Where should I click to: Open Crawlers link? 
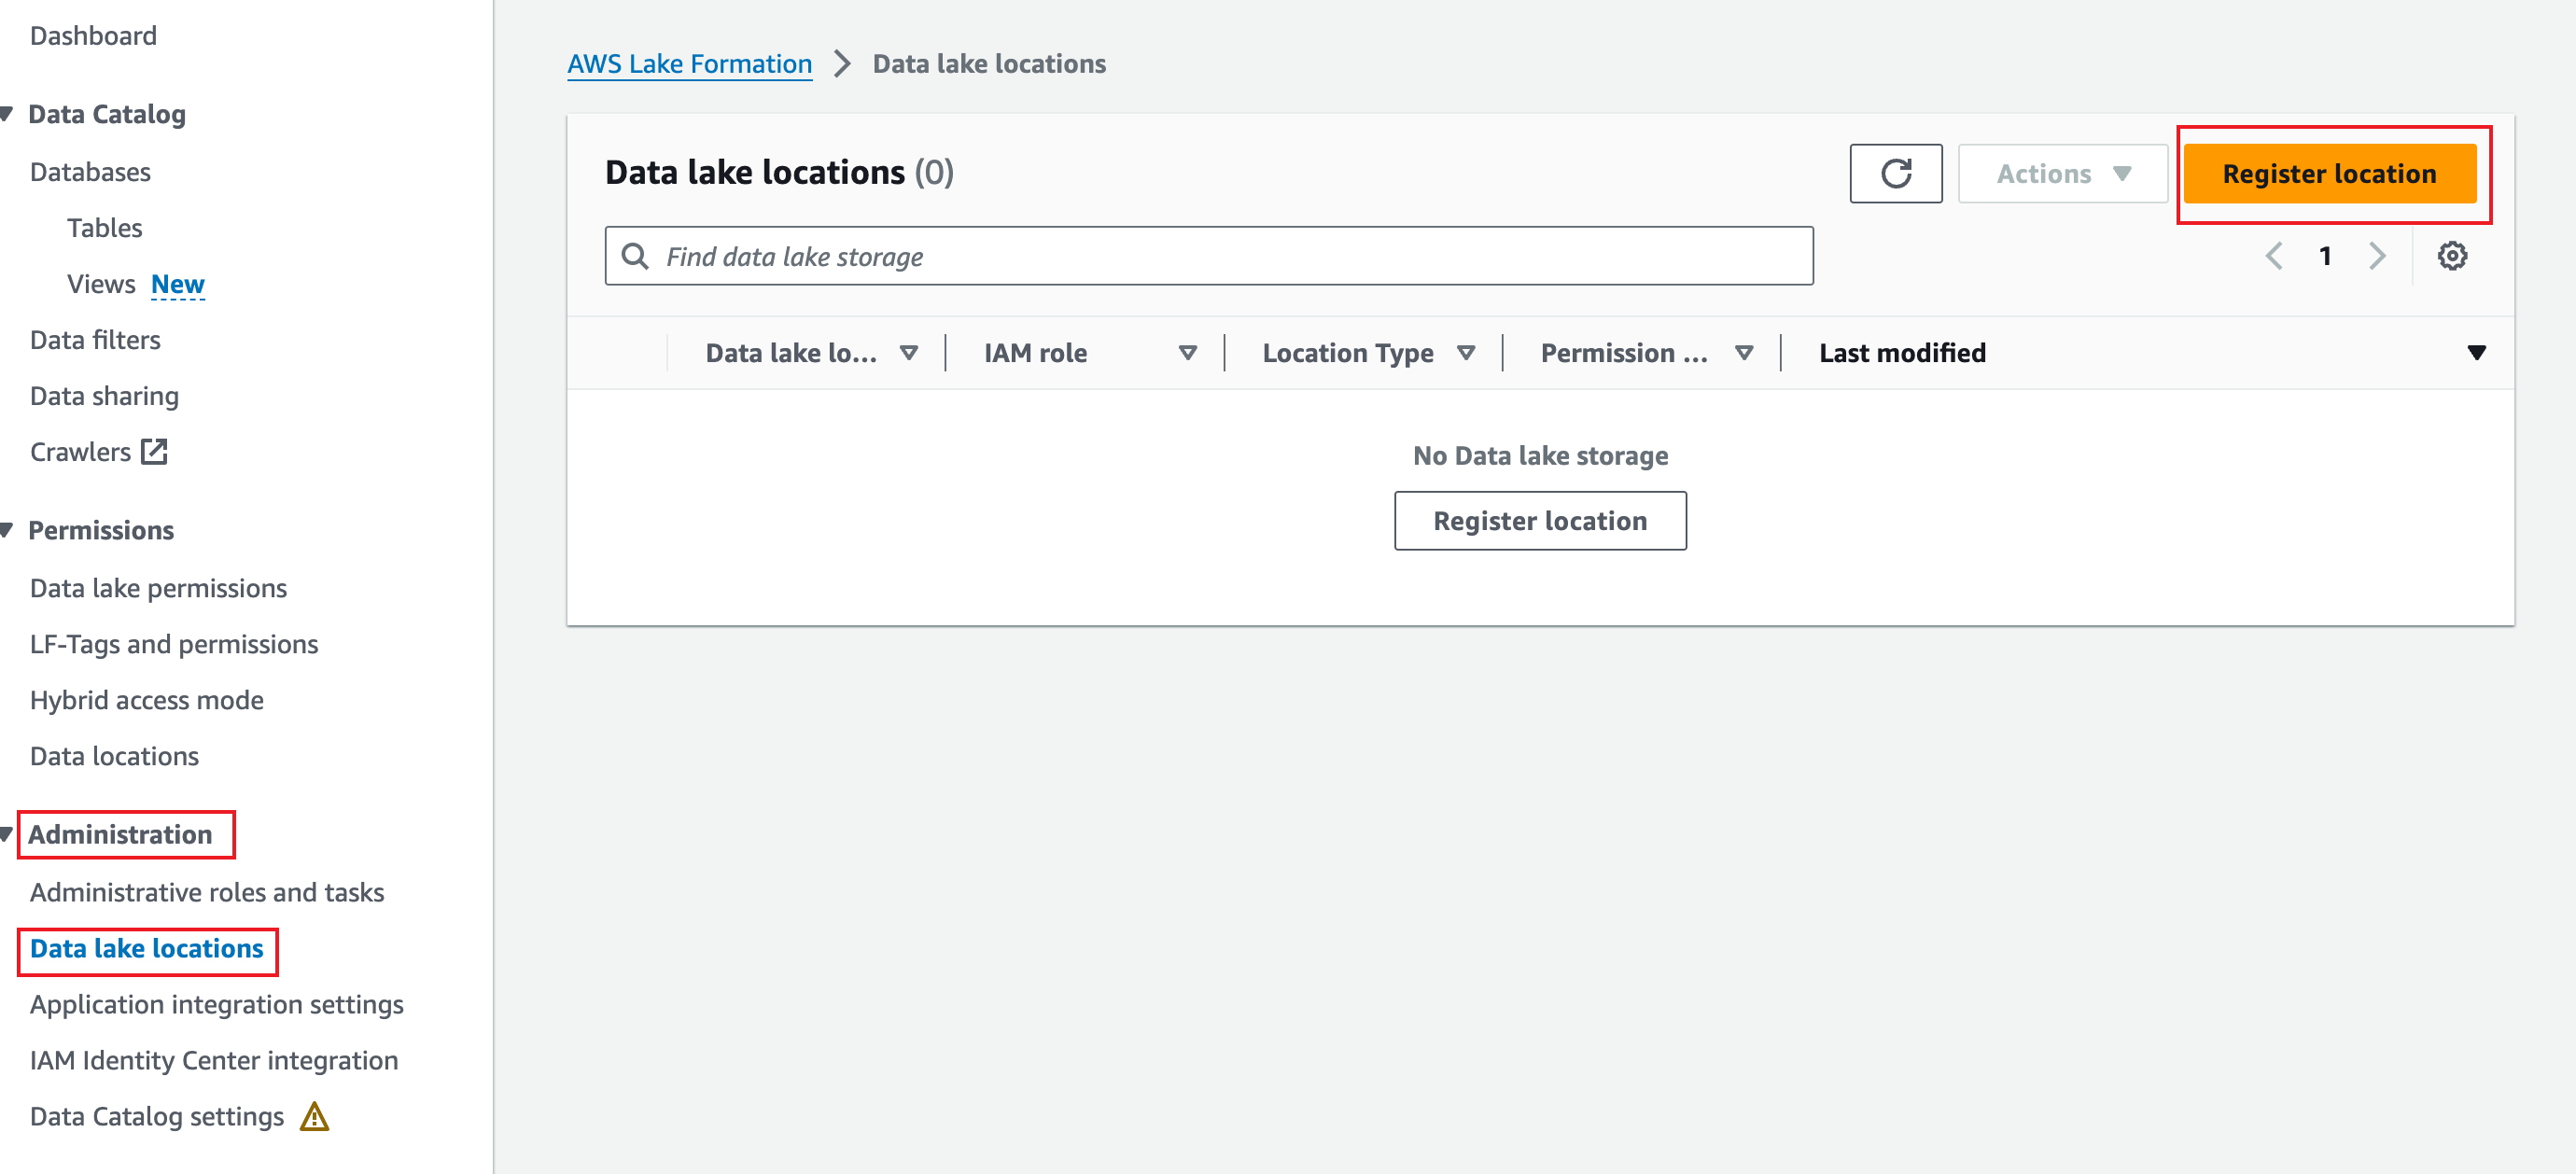[80, 452]
